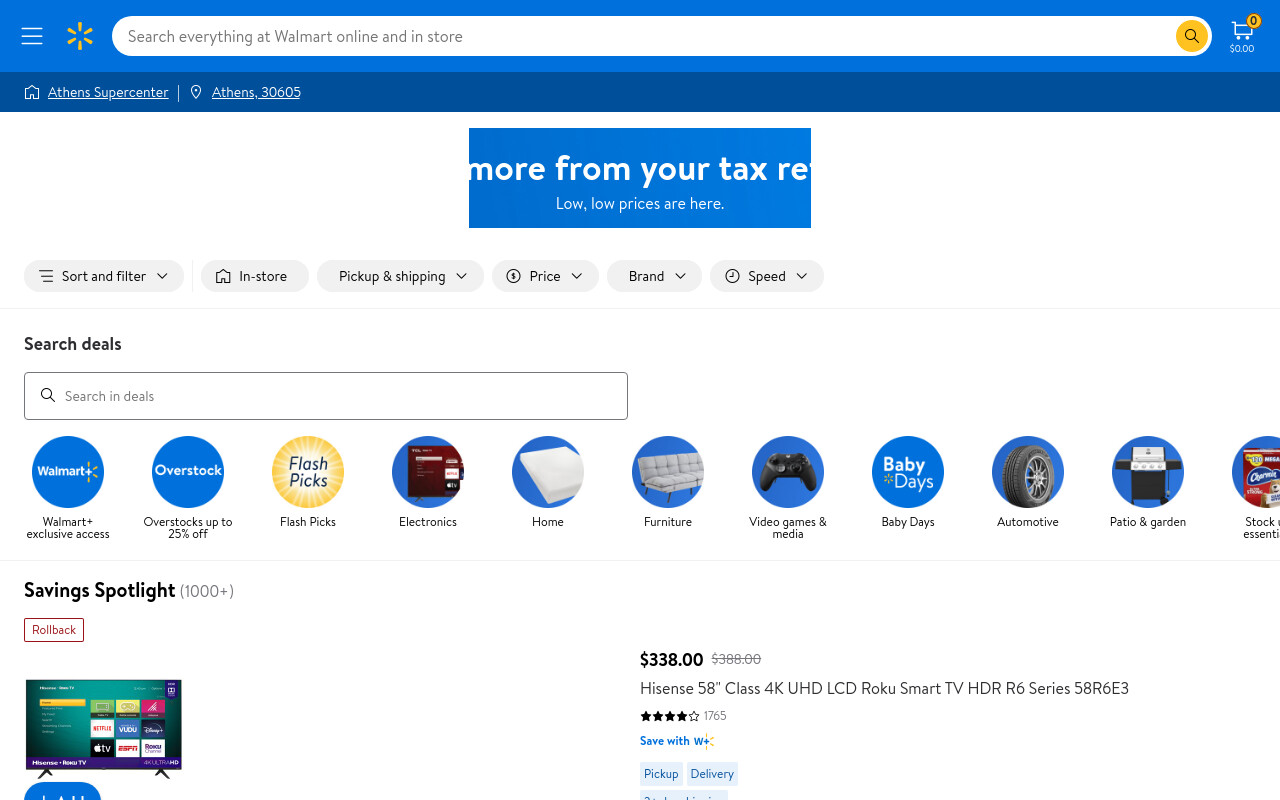
Task: Browse Patio & garden deals
Action: click(1148, 482)
